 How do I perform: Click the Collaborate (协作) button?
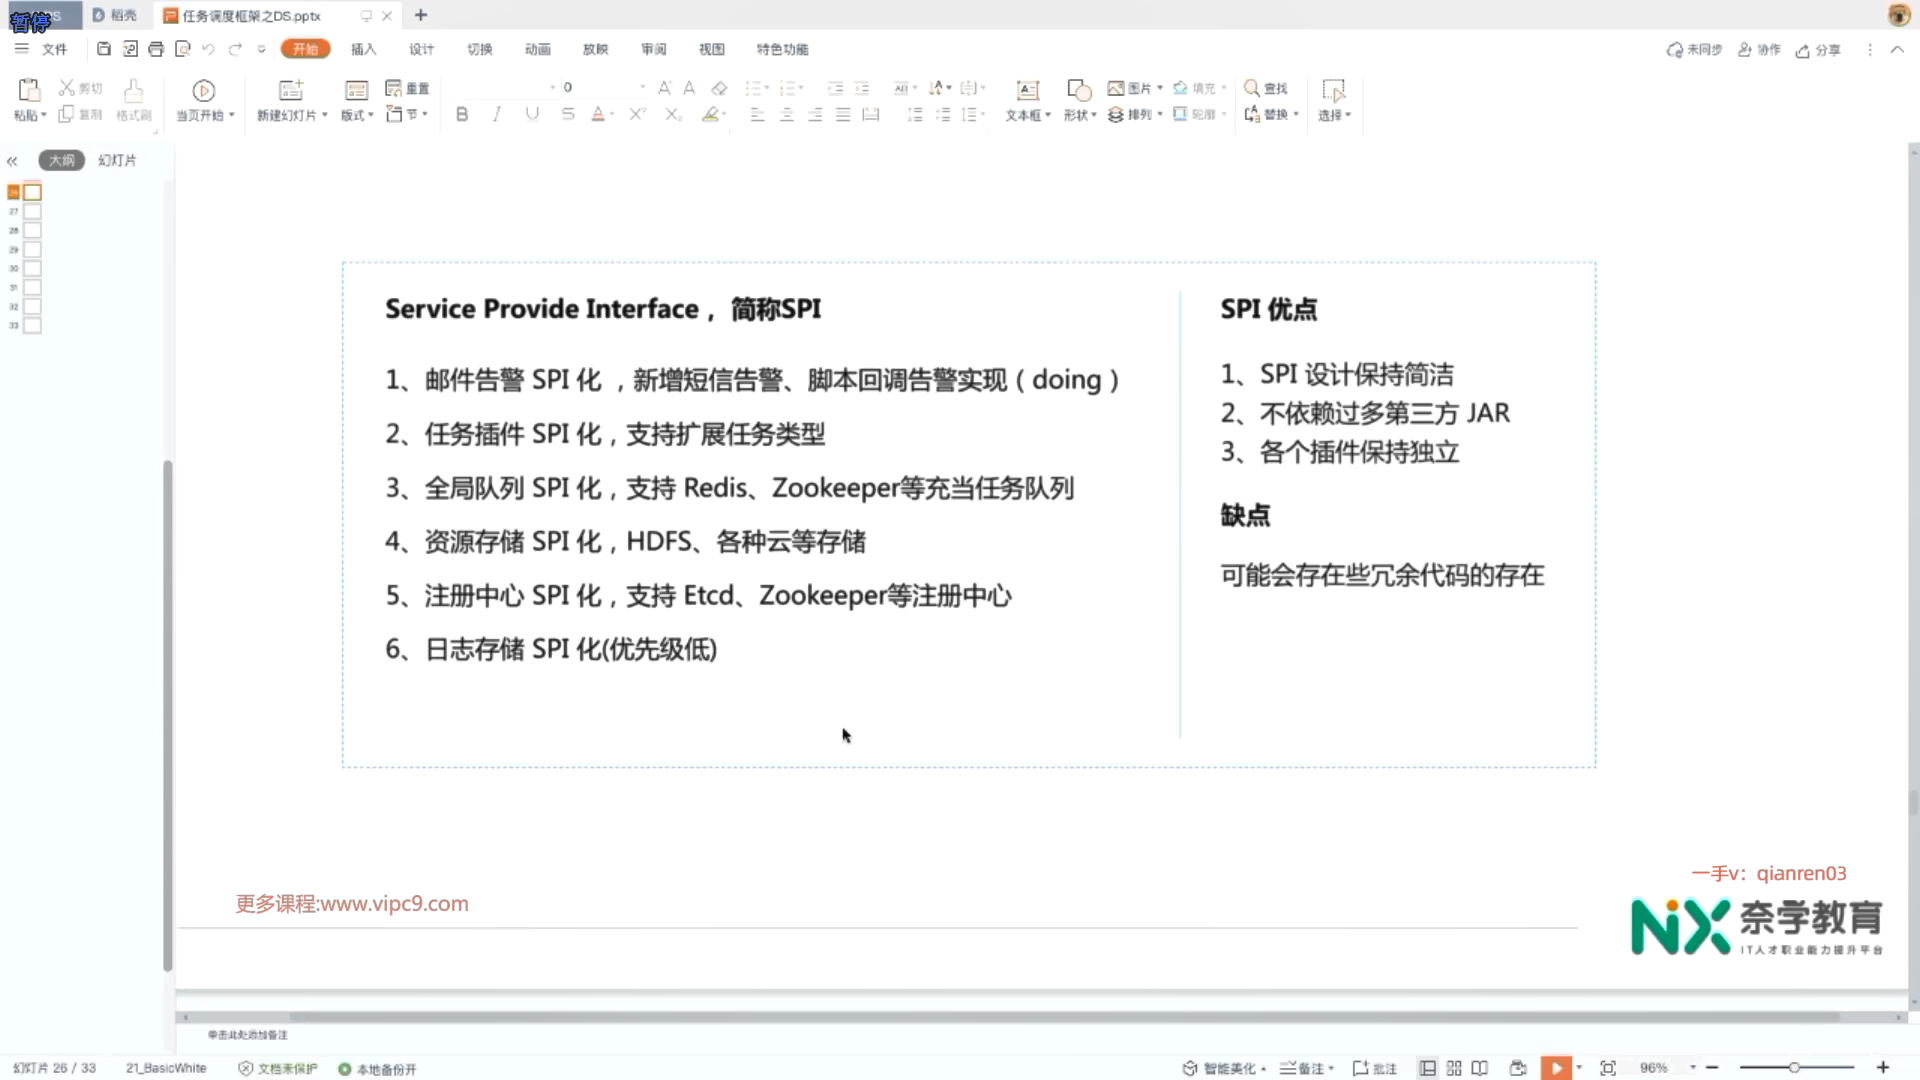(x=1760, y=50)
